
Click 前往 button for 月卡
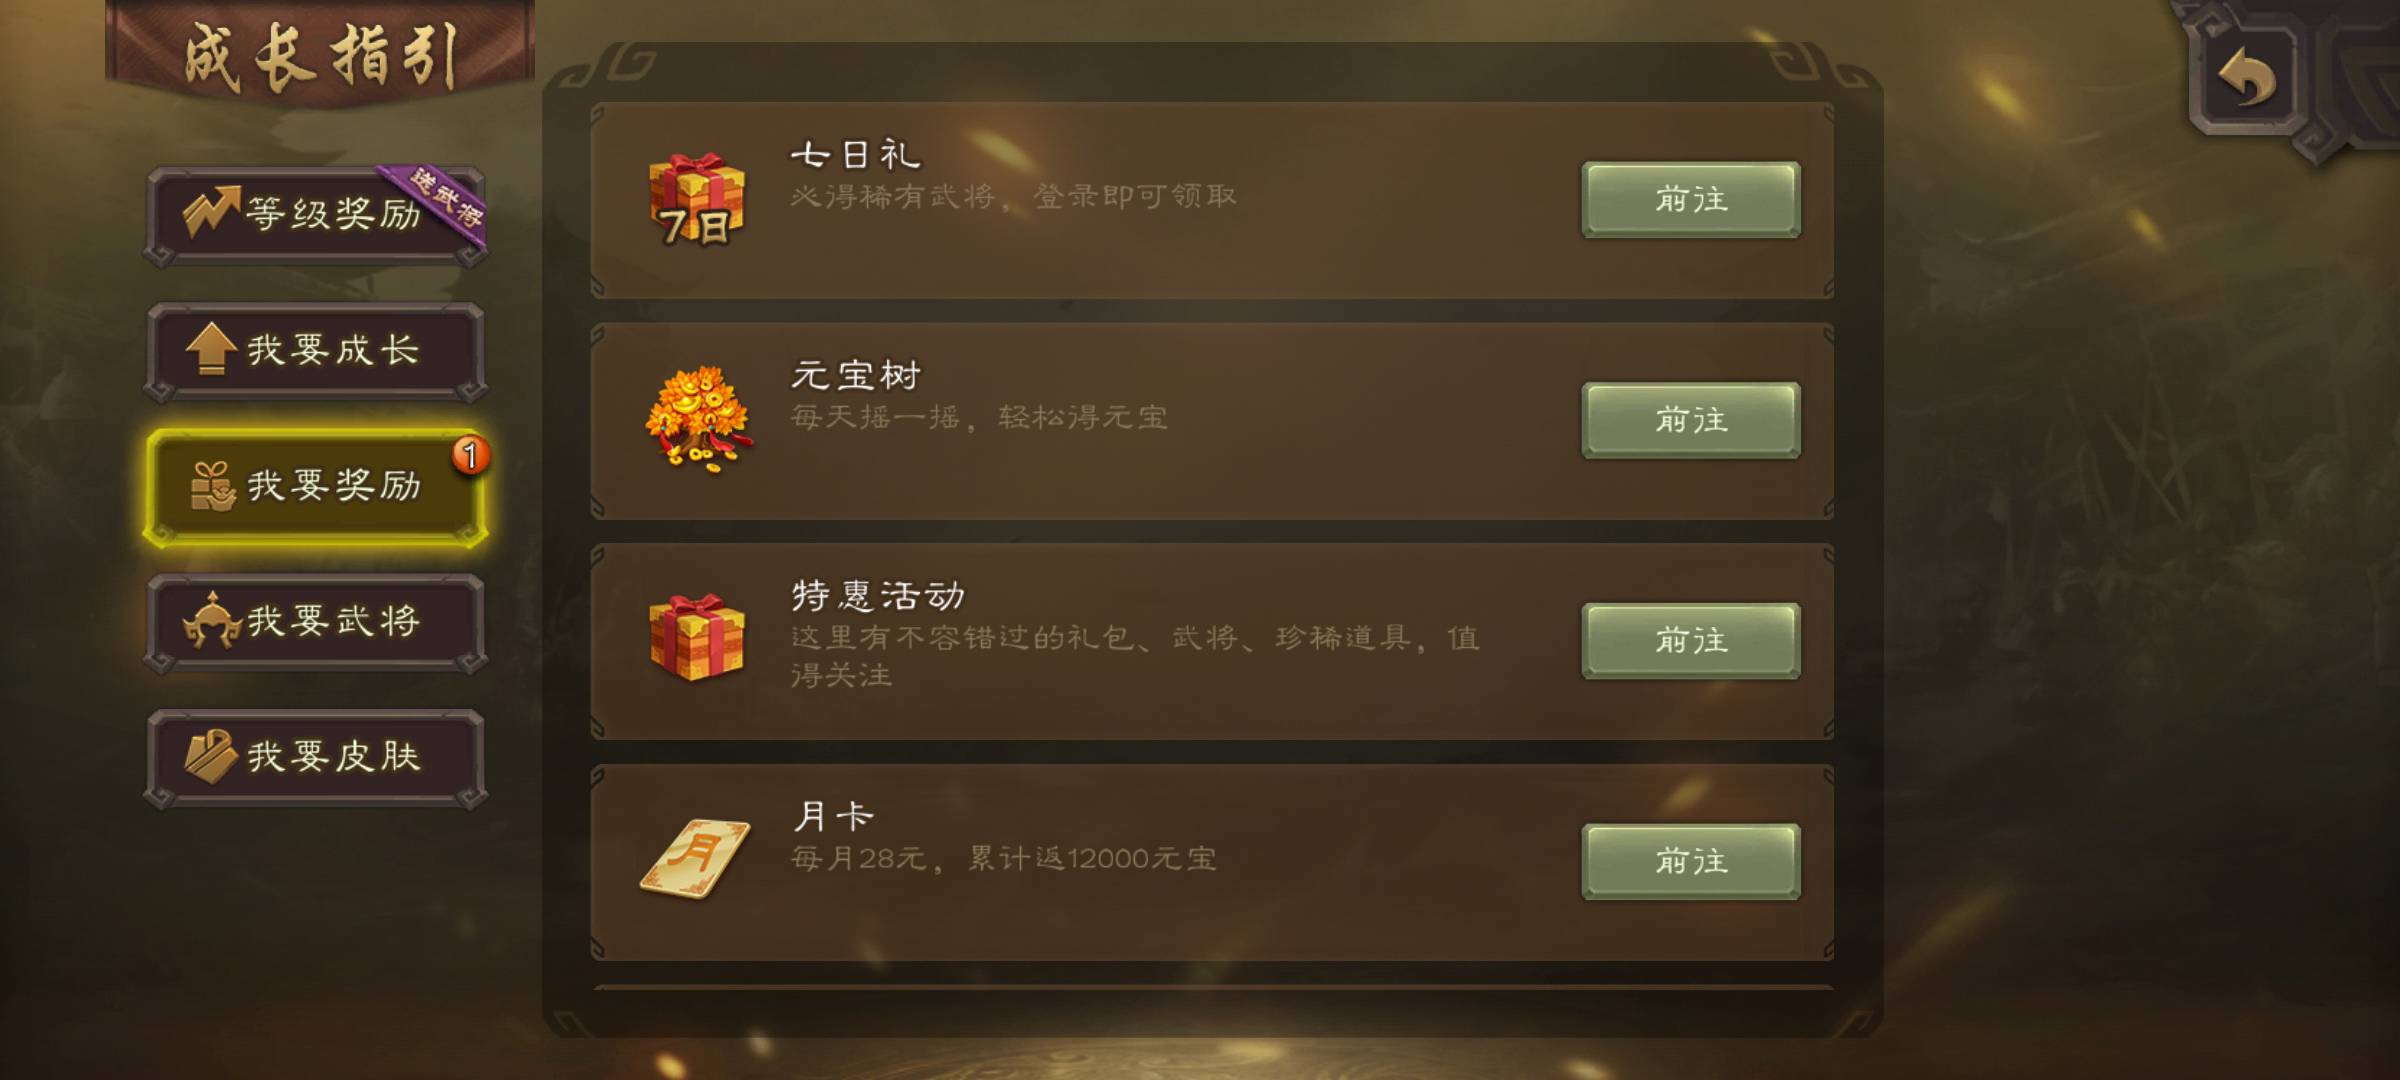pos(1691,861)
